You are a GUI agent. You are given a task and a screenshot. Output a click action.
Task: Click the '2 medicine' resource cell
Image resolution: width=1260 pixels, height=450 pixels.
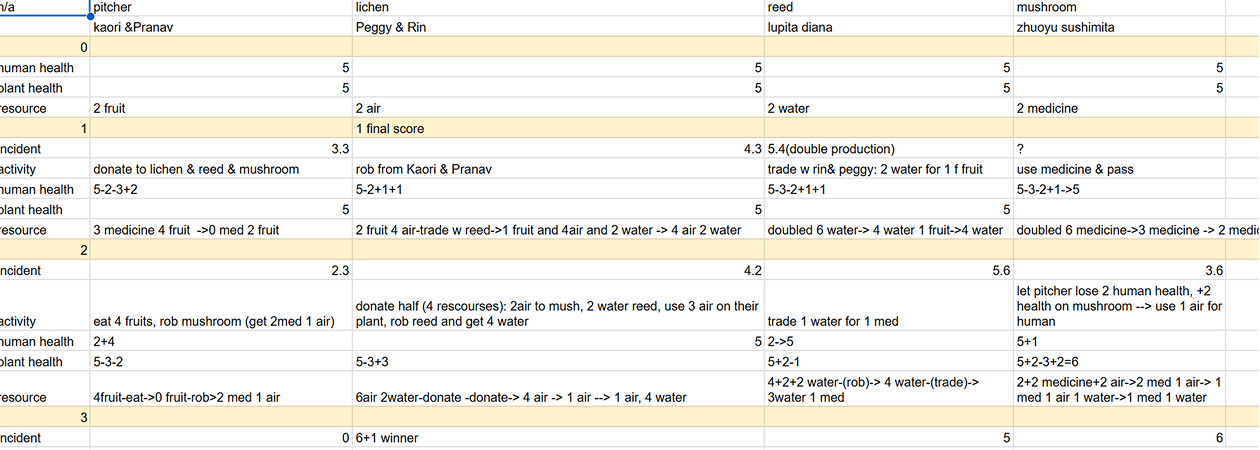click(1118, 108)
